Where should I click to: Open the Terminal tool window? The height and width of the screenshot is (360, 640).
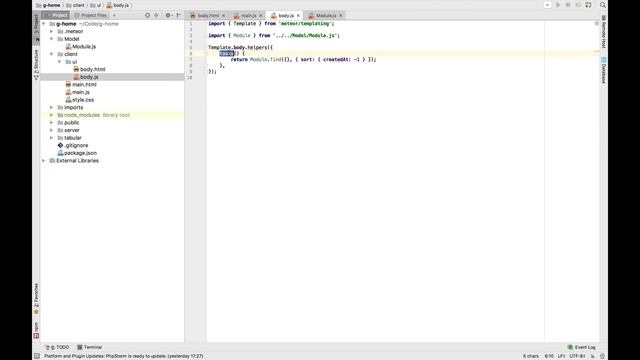[x=89, y=347]
